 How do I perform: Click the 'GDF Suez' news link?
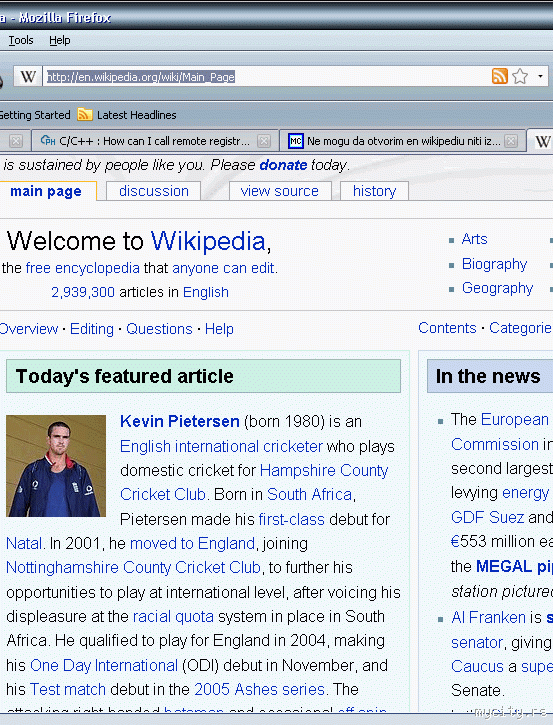[487, 517]
